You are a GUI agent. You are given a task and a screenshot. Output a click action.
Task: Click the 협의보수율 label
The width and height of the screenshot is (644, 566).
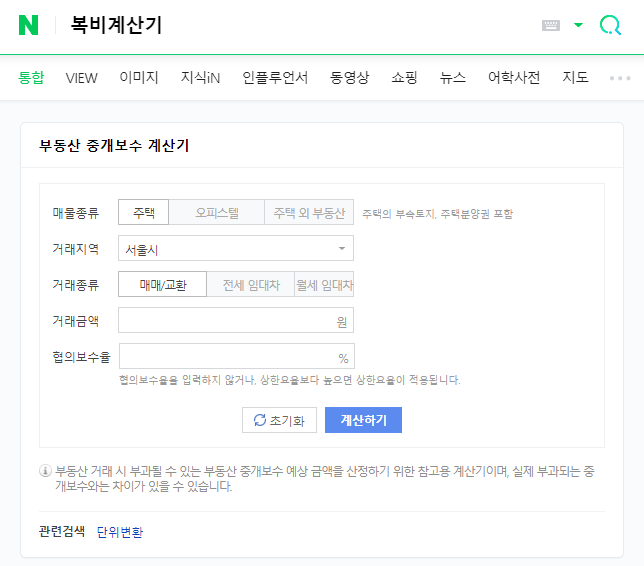[x=81, y=357]
